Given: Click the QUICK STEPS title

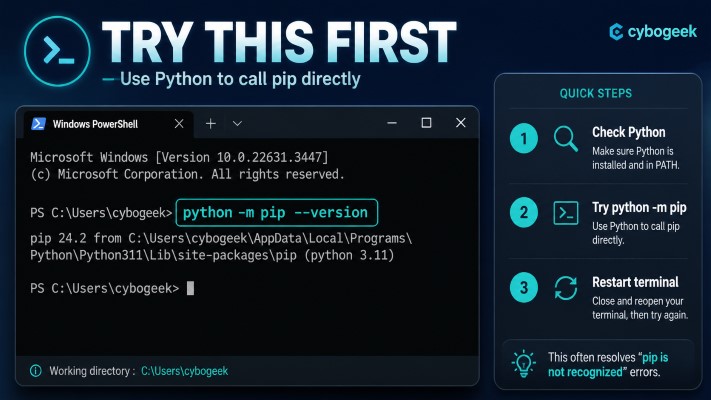Looking at the screenshot, I should (x=595, y=93).
